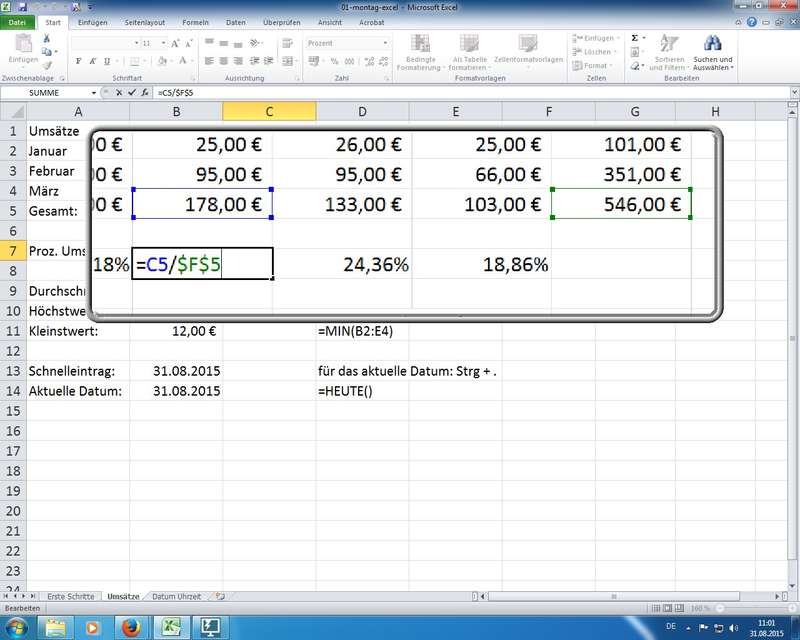
Task: Click the AutoSum sigma icon
Action: tap(578, 37)
